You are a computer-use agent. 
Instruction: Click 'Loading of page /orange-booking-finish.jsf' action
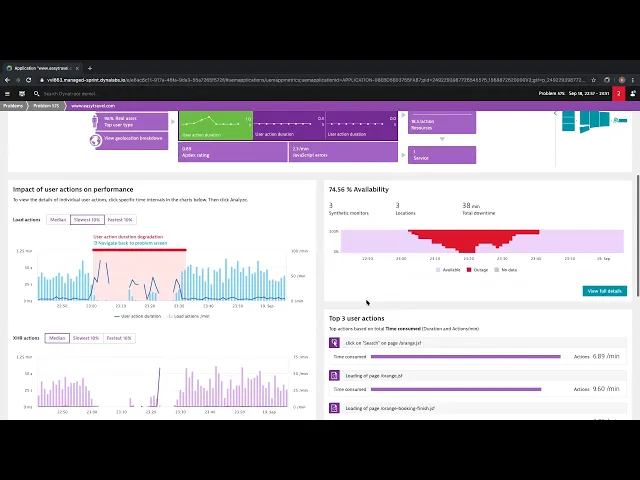[390, 408]
